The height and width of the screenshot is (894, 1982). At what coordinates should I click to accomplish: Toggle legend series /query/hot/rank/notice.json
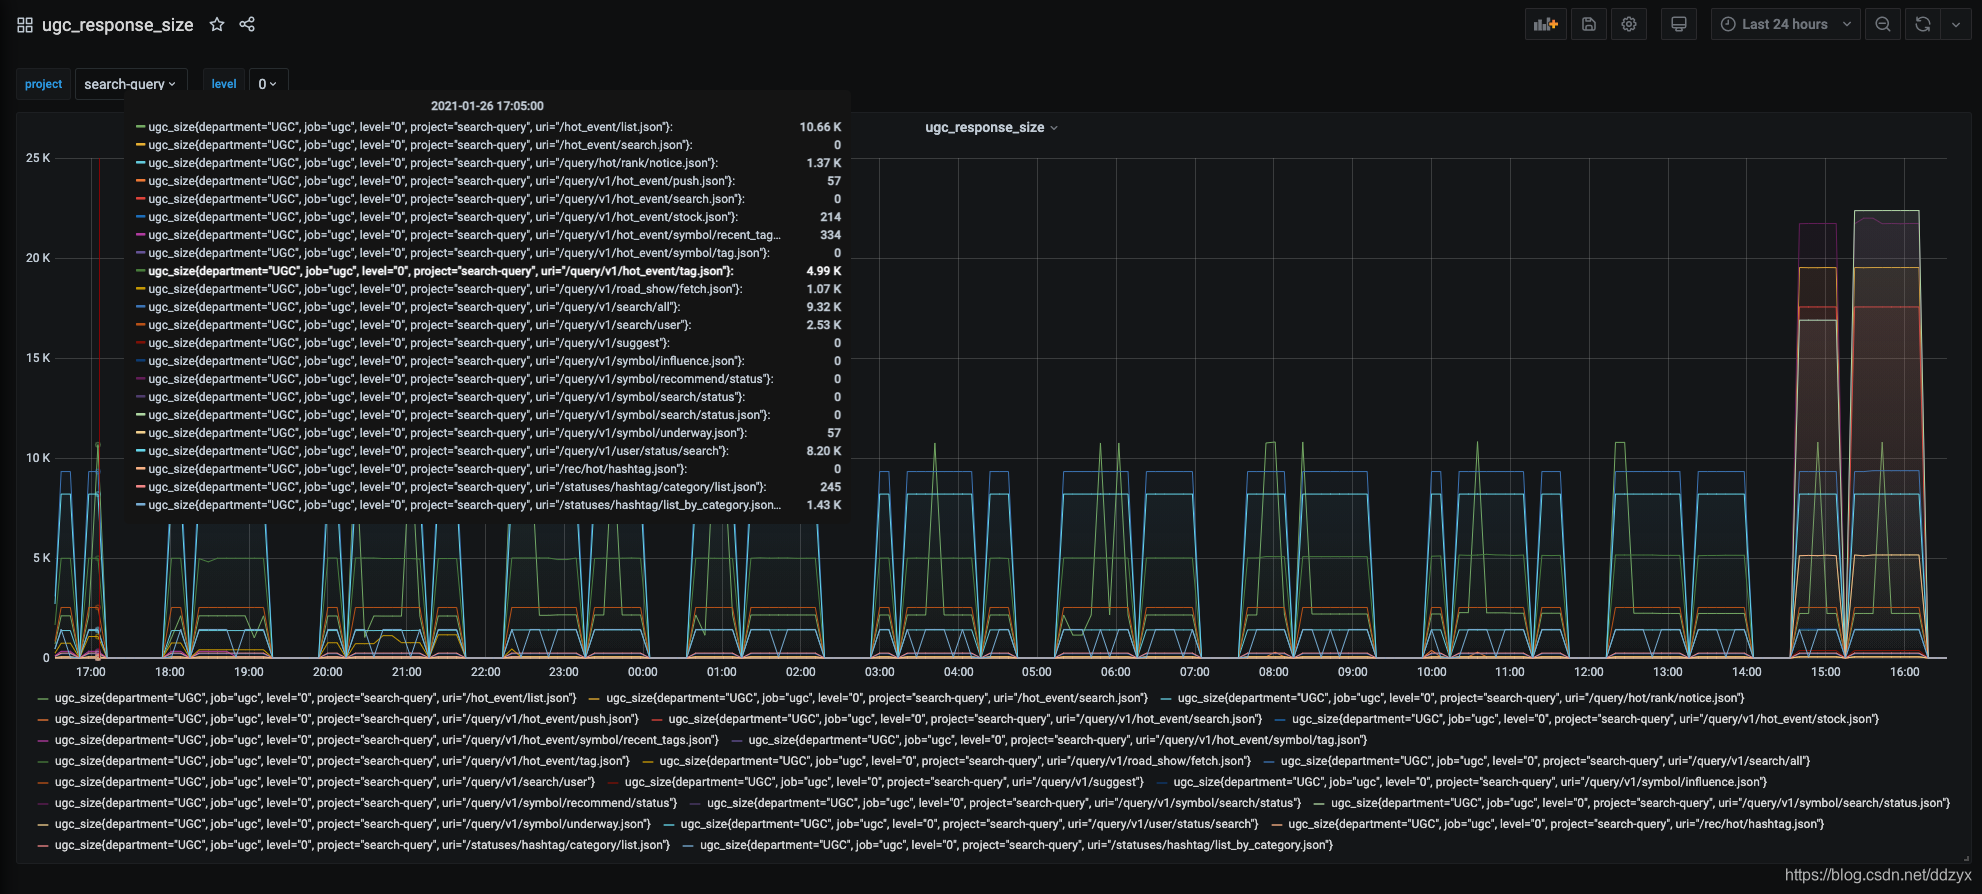[1461, 698]
